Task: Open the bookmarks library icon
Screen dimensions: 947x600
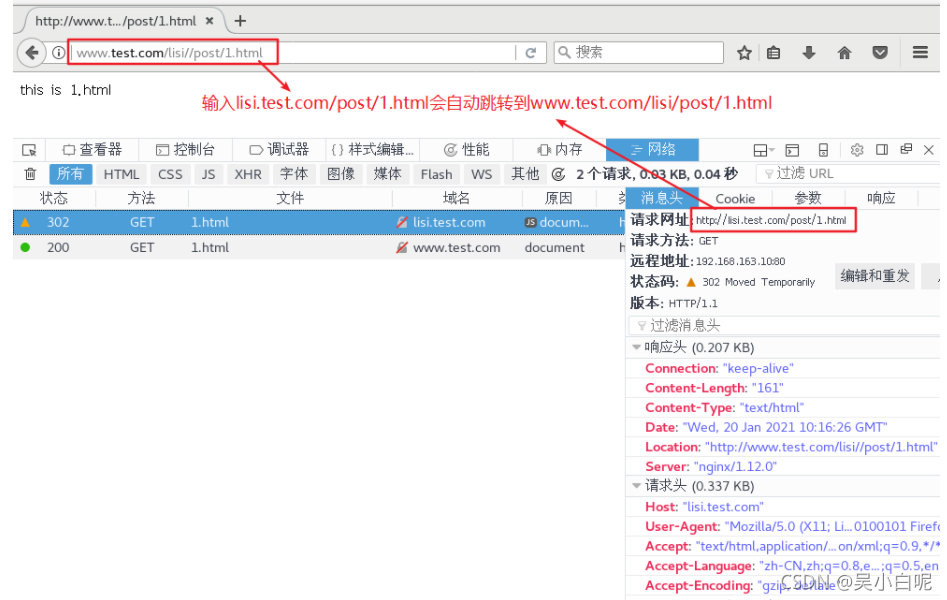Action: coord(774,53)
